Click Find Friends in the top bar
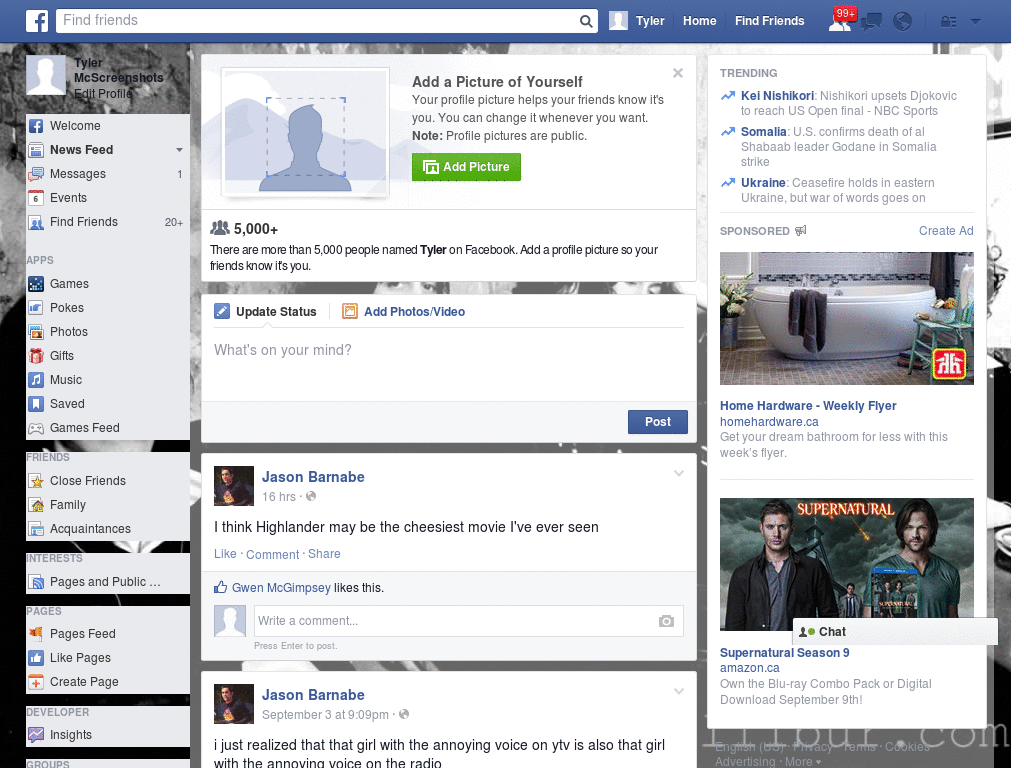Image resolution: width=1024 pixels, height=768 pixels. (x=769, y=21)
